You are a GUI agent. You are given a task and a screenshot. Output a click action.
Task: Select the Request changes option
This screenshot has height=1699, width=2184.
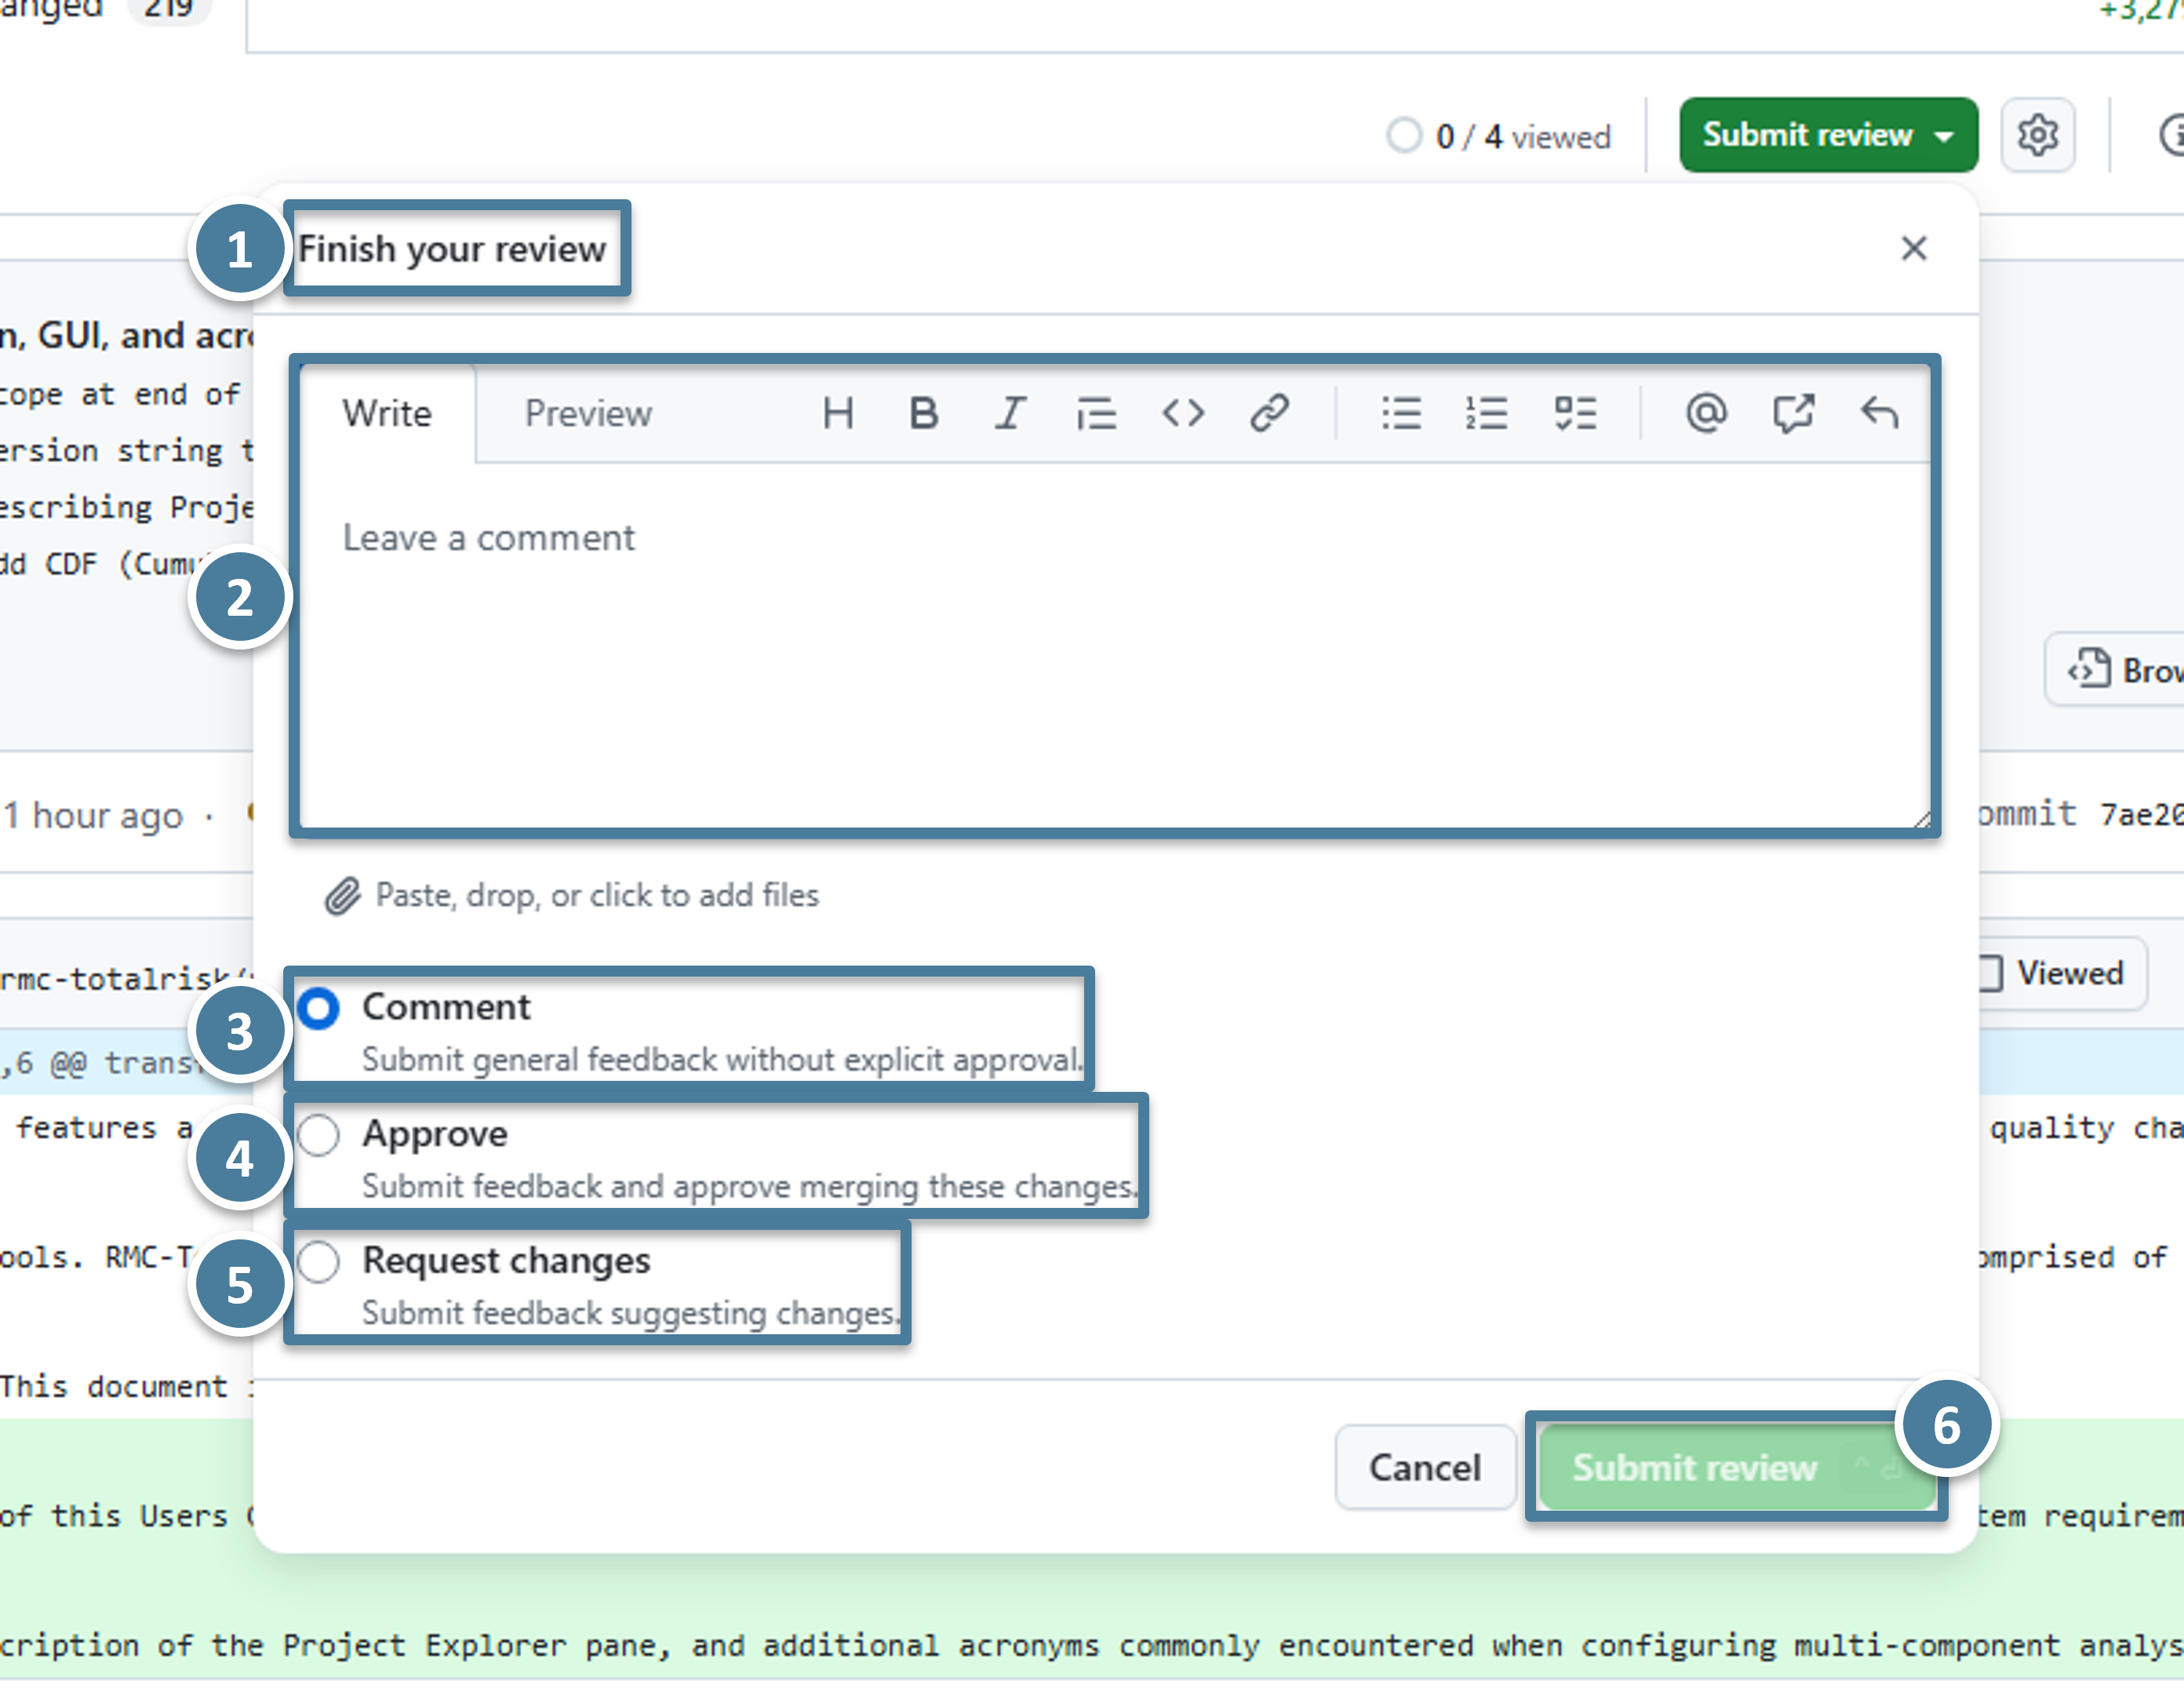click(x=318, y=1261)
